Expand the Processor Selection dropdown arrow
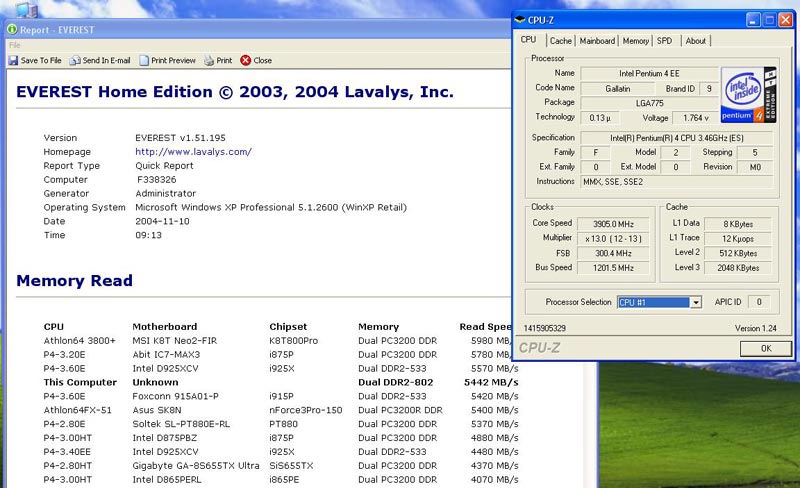The image size is (800, 488). pyautogui.click(x=696, y=302)
